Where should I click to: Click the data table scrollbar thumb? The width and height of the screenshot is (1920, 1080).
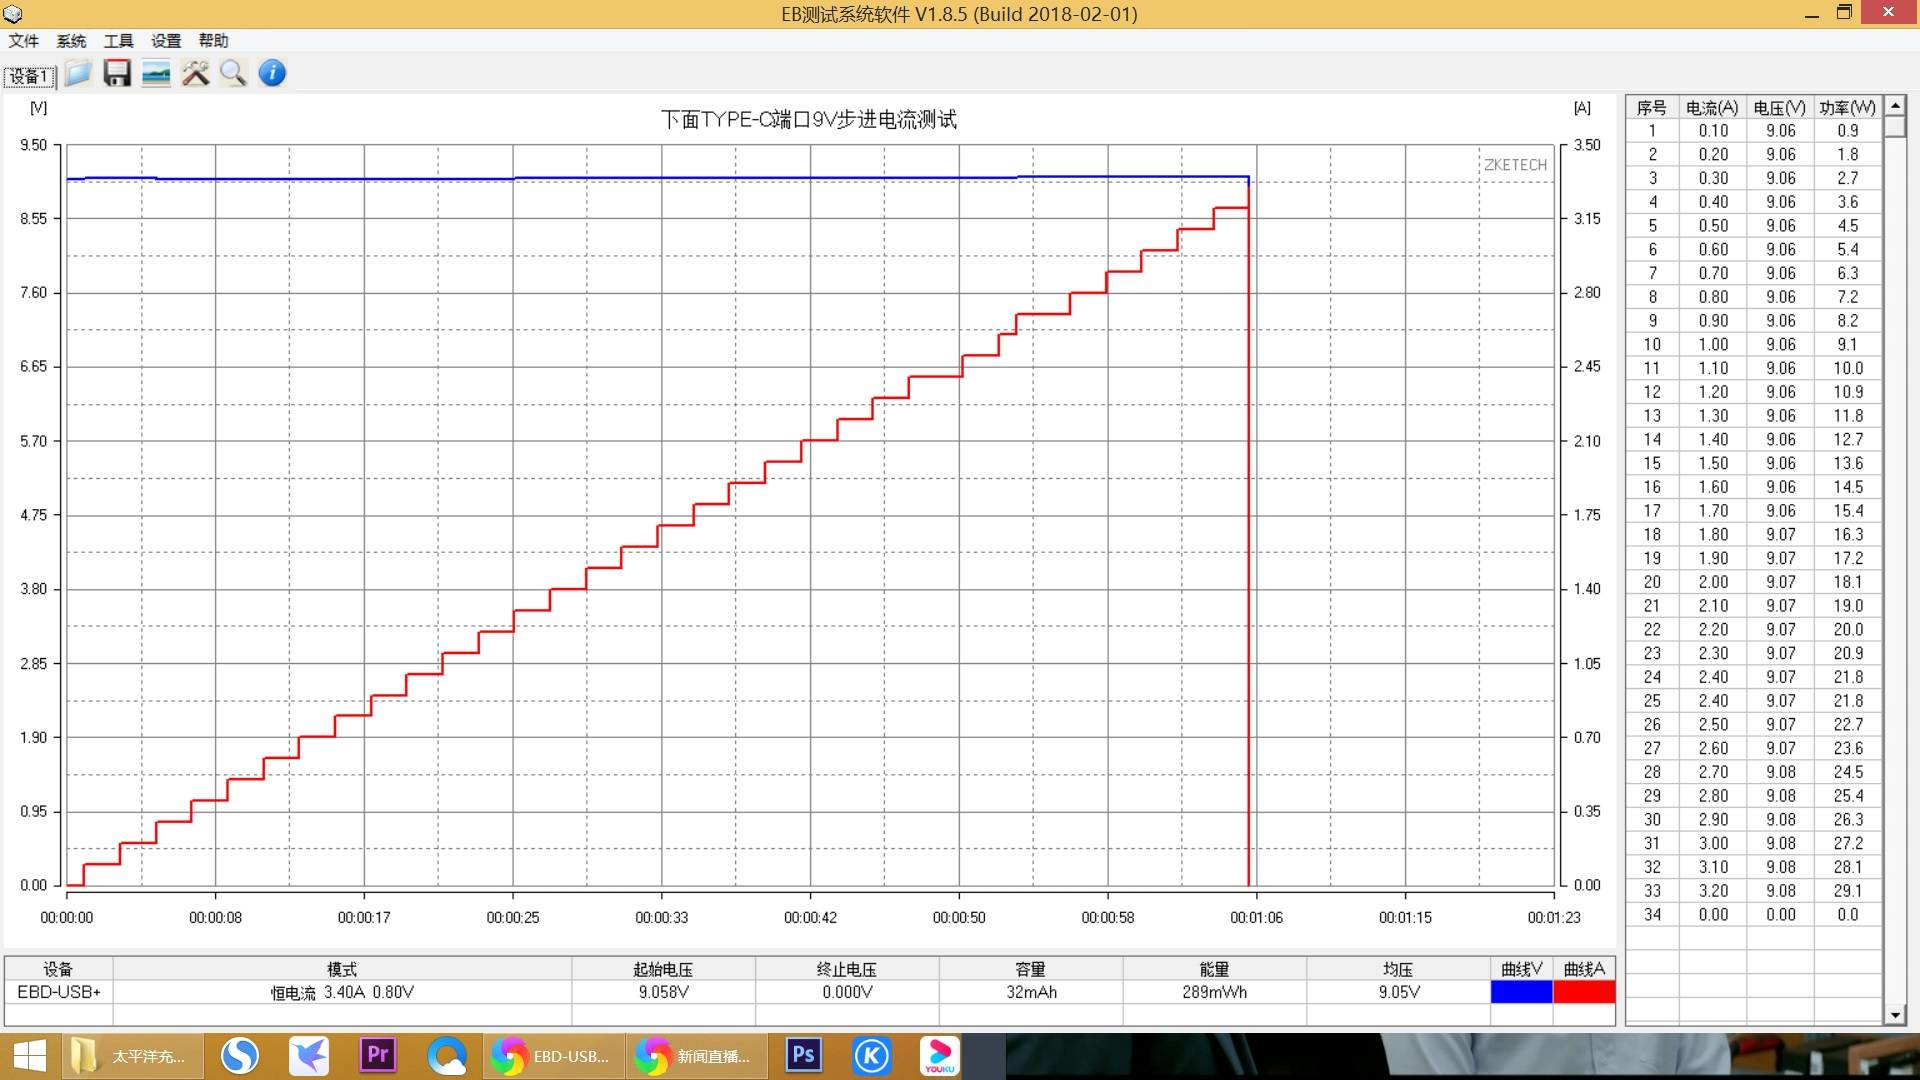click(1895, 127)
